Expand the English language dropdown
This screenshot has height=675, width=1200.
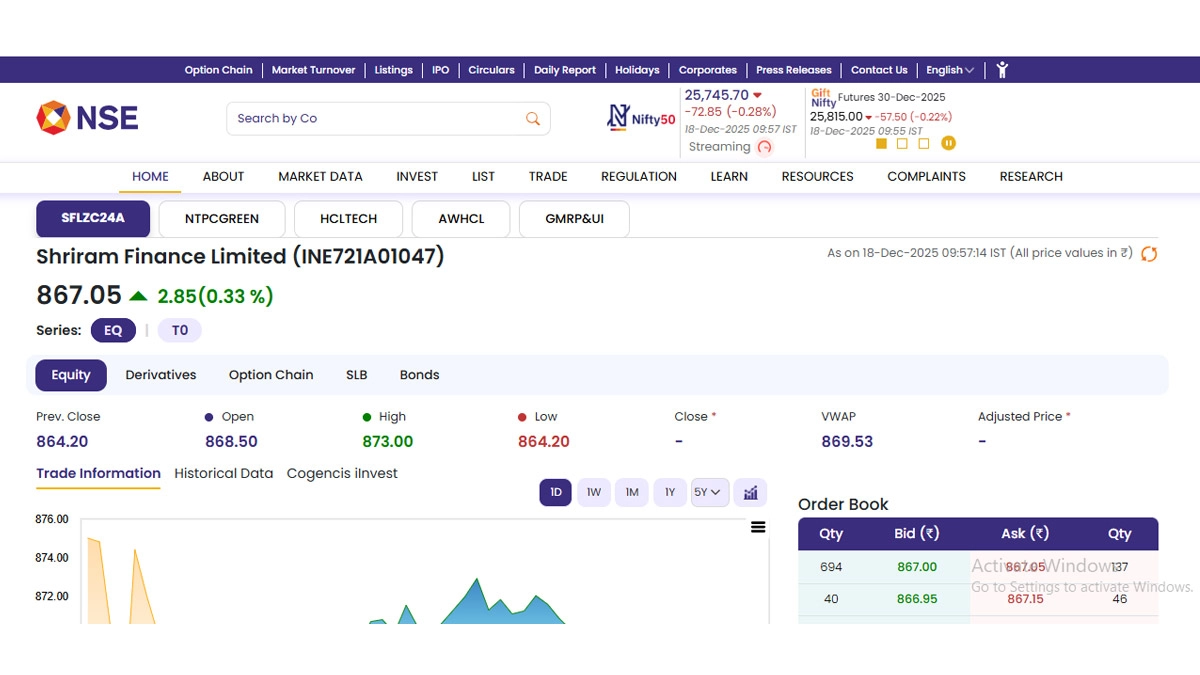[949, 70]
